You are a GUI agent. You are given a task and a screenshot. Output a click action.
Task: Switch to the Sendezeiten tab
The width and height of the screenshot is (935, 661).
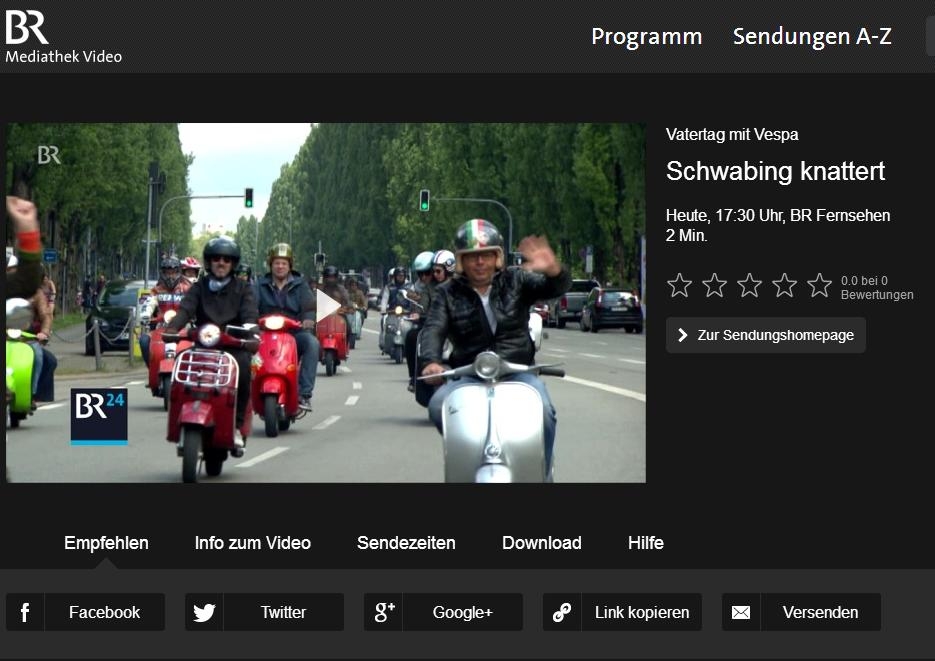(x=406, y=543)
